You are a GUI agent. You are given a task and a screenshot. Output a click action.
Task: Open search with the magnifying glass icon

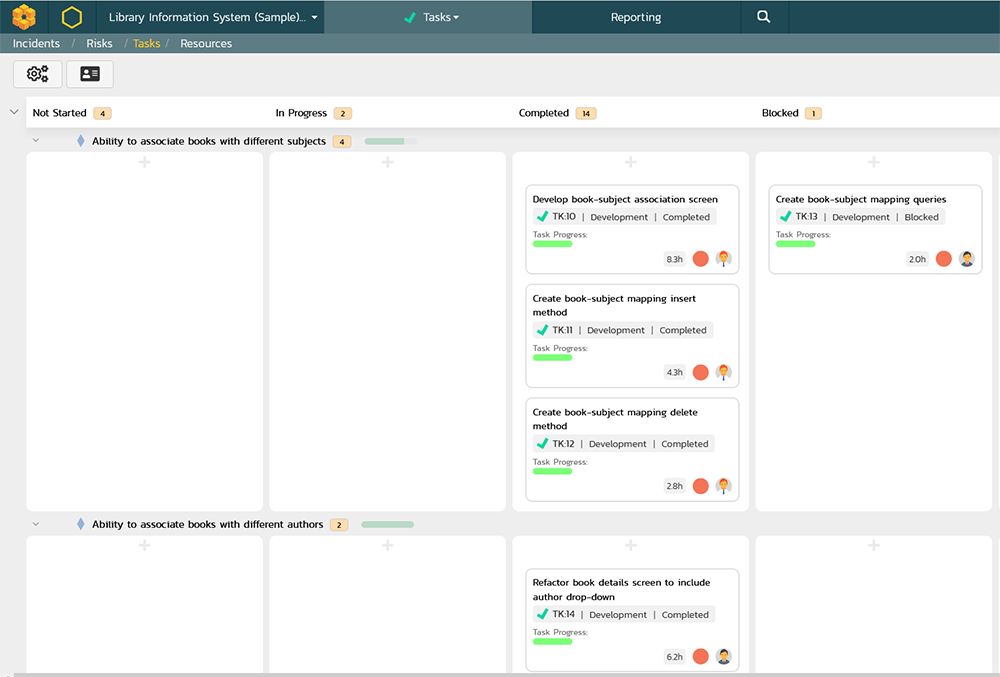[x=764, y=17]
